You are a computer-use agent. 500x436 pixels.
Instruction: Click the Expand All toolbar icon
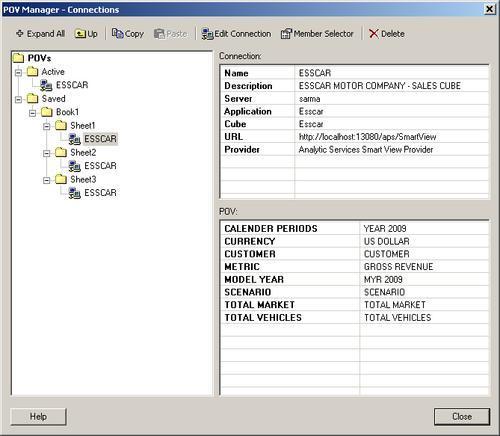(x=20, y=34)
